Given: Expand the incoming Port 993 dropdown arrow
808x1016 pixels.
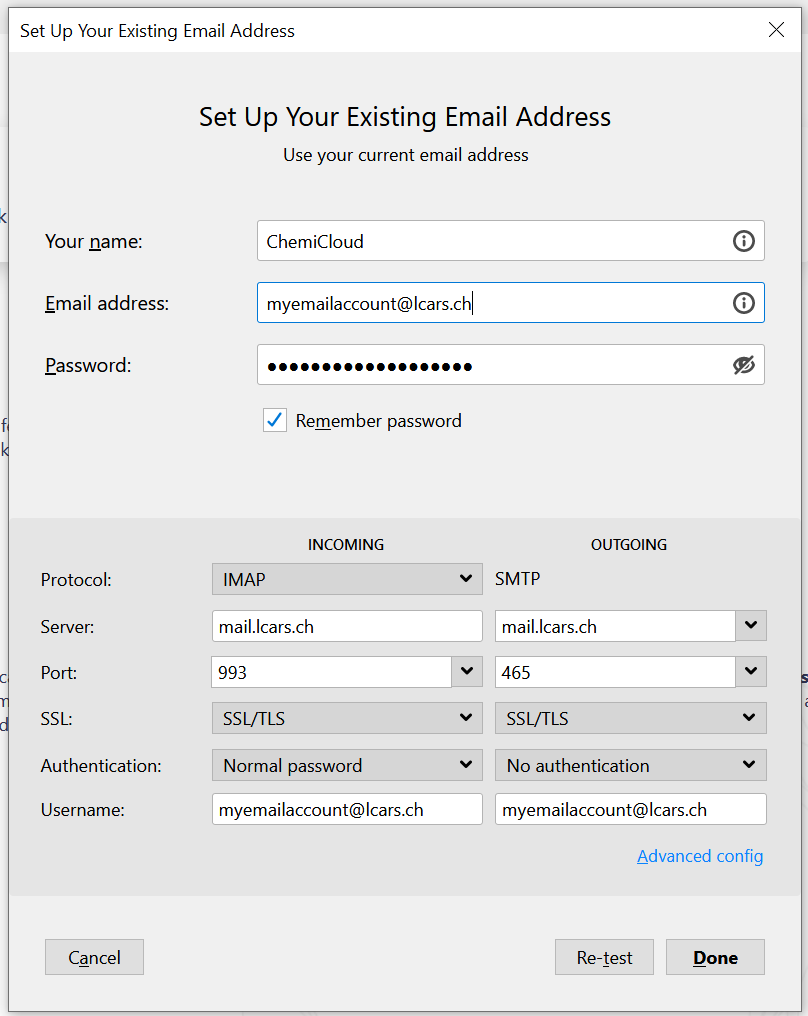Looking at the screenshot, I should tap(466, 672).
